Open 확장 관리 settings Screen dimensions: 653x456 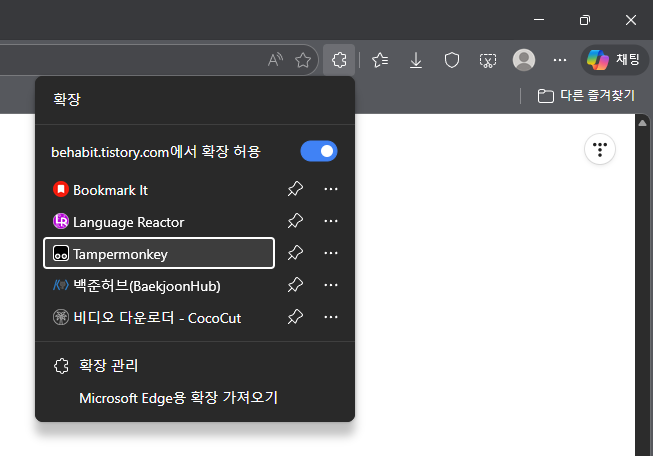point(195,366)
